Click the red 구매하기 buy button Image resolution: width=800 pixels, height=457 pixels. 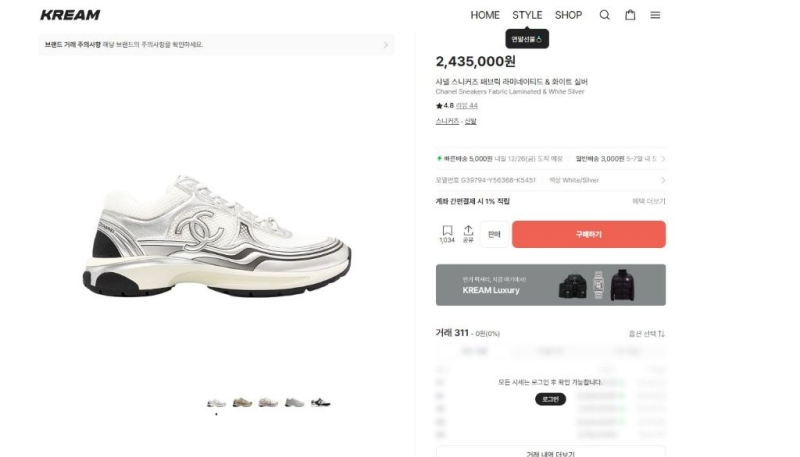coord(588,234)
